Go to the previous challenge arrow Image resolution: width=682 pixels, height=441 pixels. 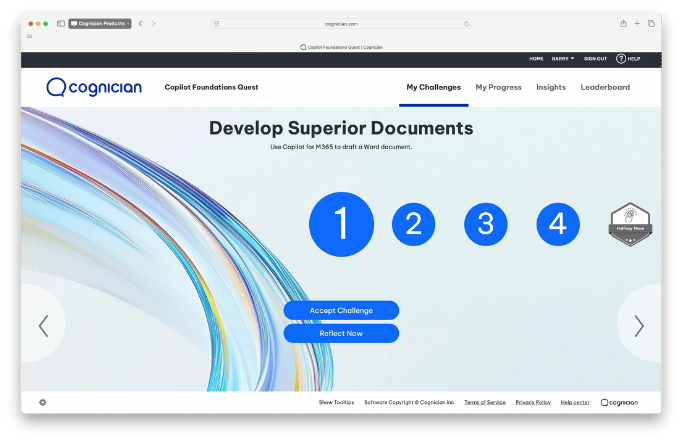click(43, 325)
